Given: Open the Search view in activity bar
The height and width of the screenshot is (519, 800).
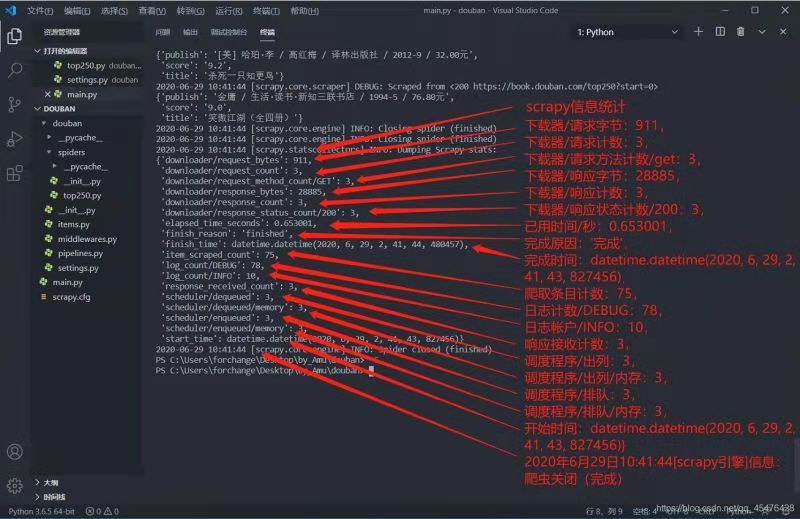Looking at the screenshot, I should [15, 70].
